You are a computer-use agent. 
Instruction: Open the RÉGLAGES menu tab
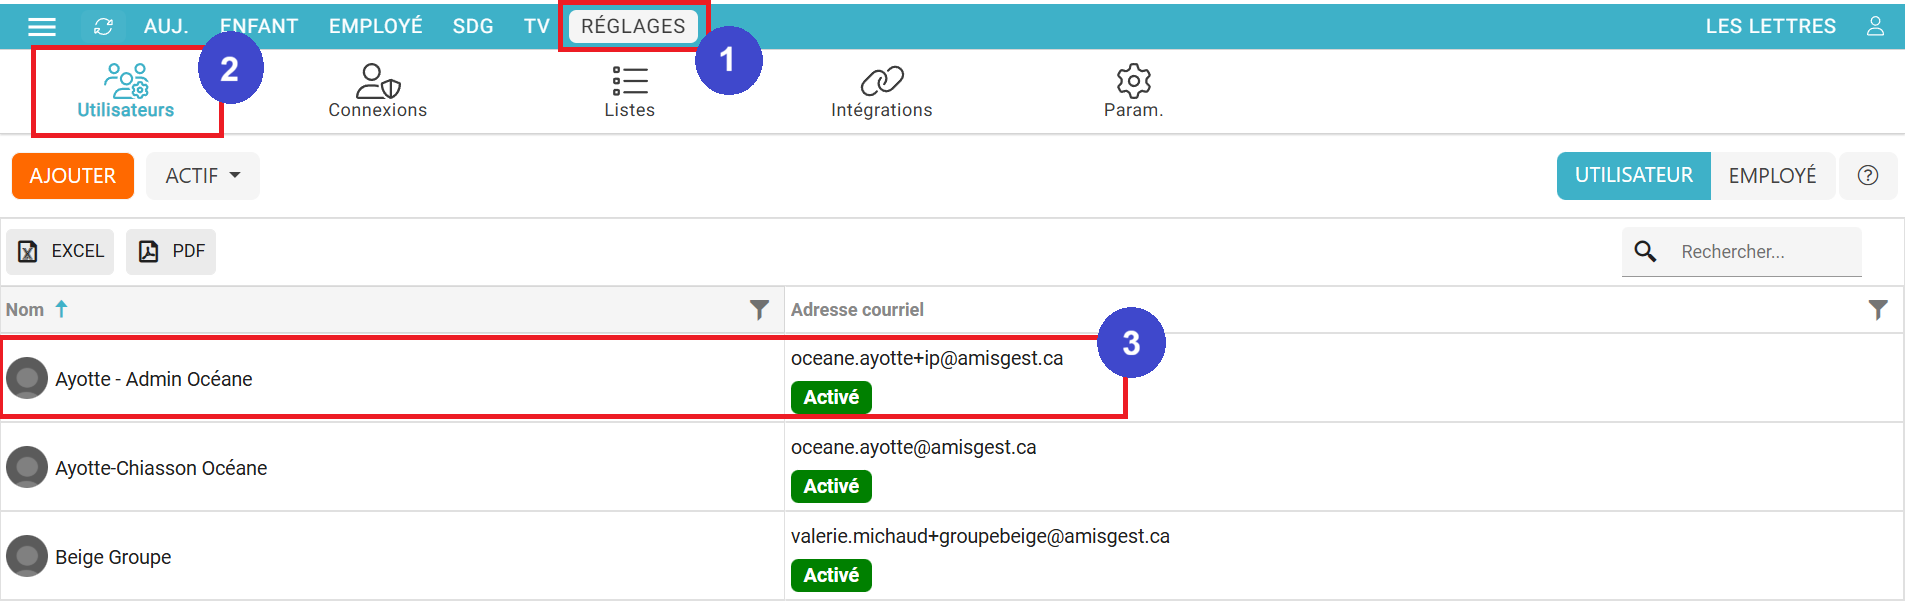pyautogui.click(x=633, y=26)
